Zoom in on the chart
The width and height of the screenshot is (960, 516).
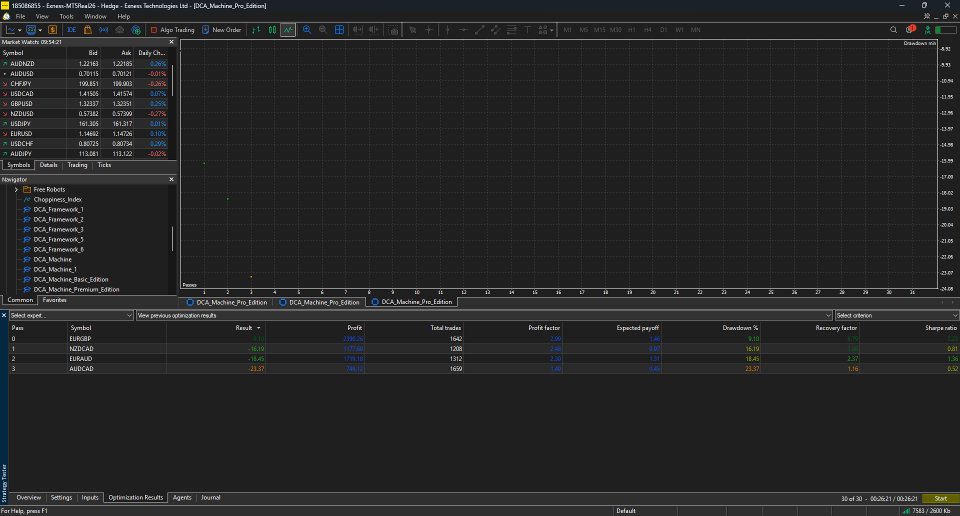[307, 29]
